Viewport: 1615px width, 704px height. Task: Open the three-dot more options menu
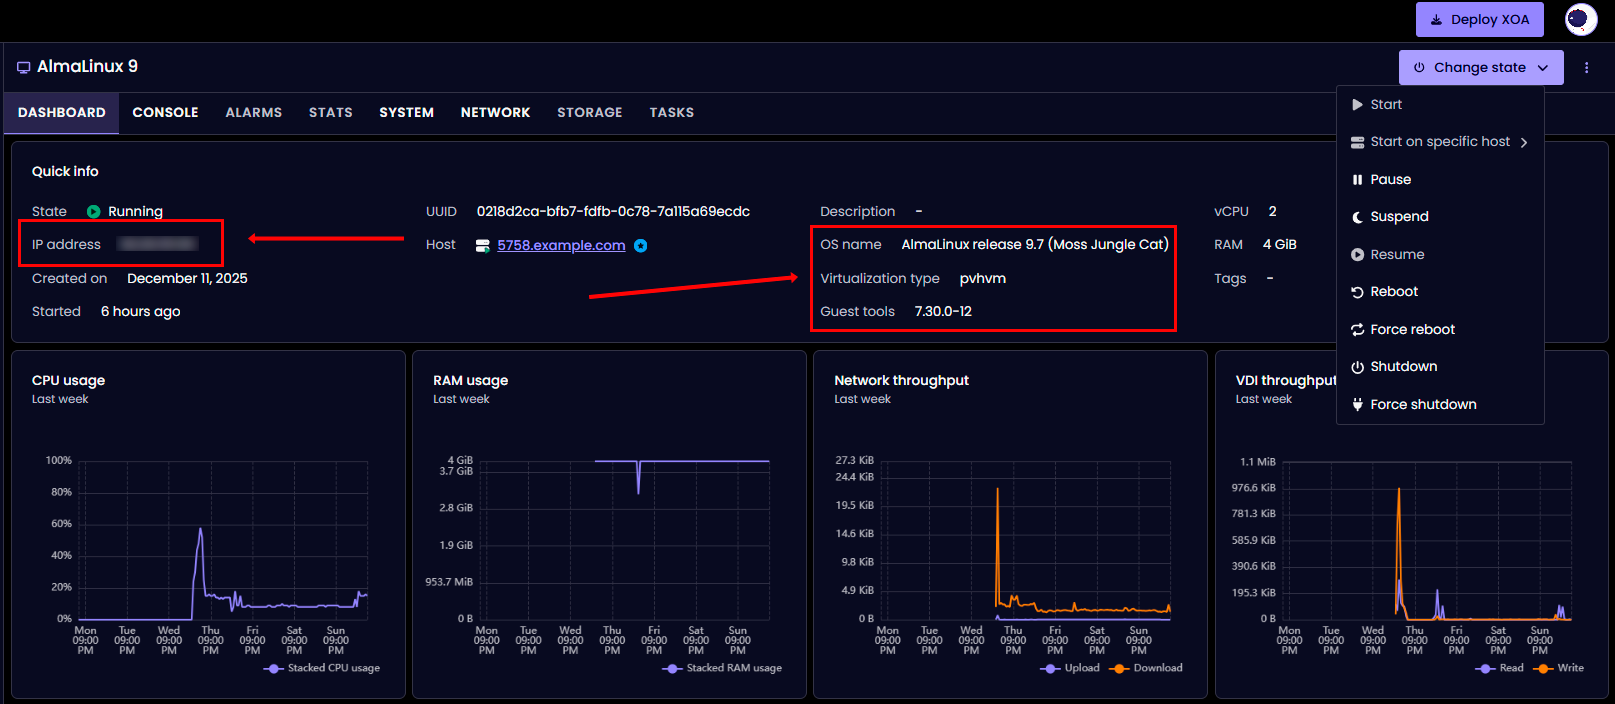(x=1587, y=68)
